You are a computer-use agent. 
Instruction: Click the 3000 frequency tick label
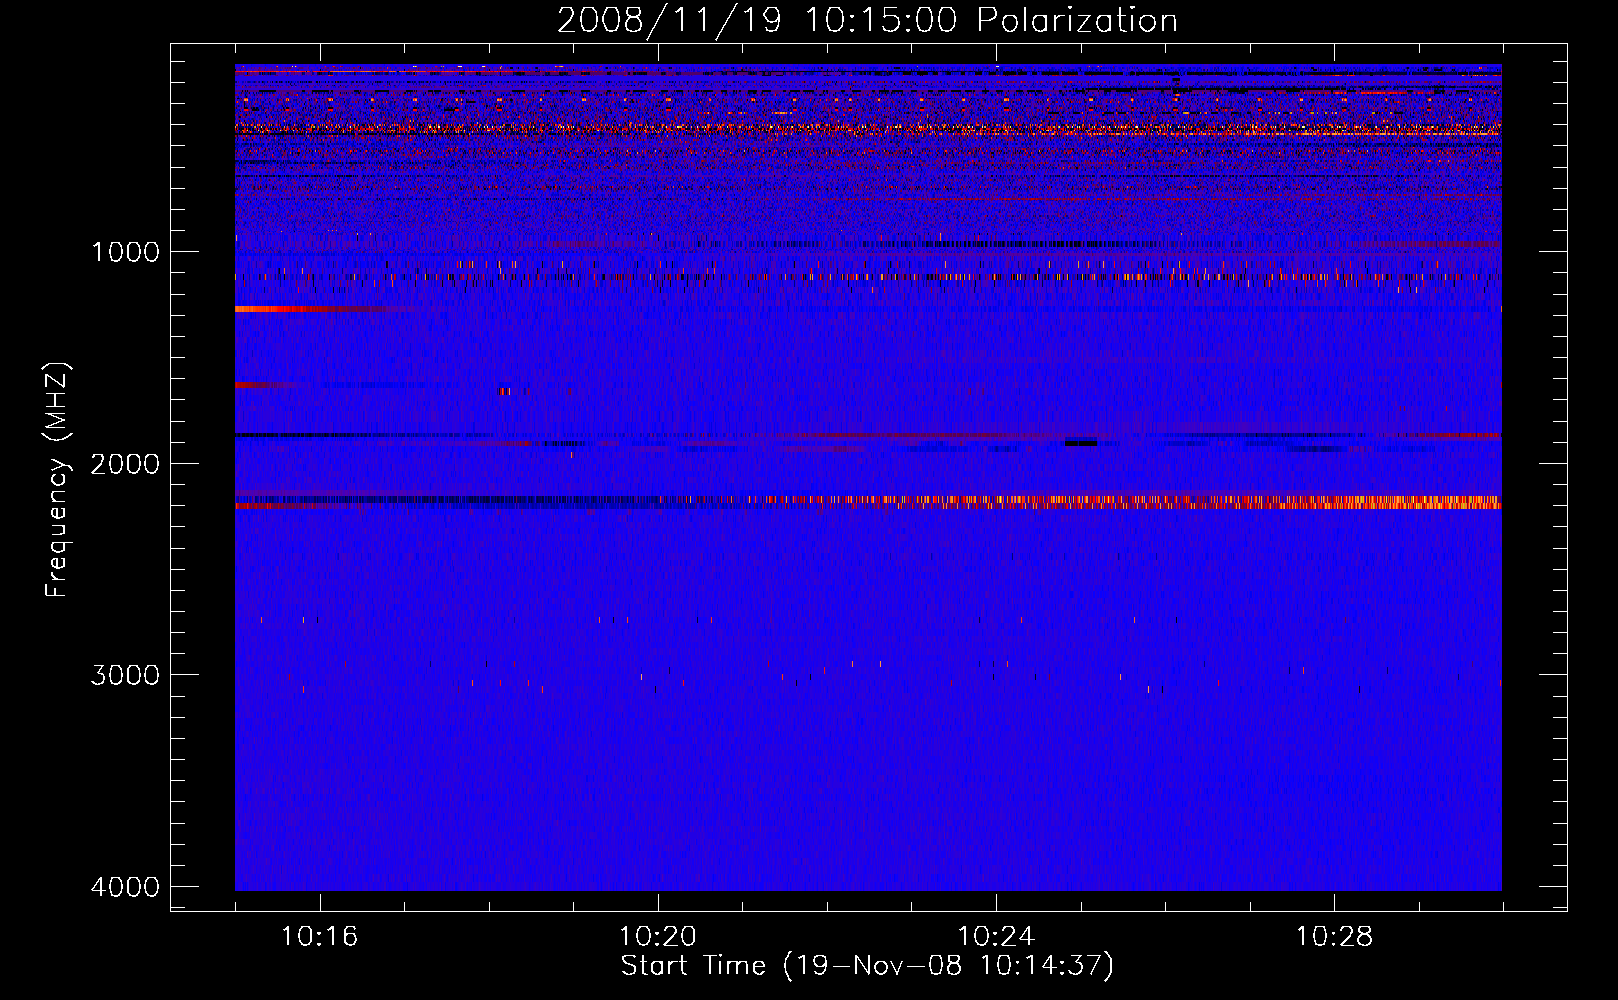click(x=125, y=675)
